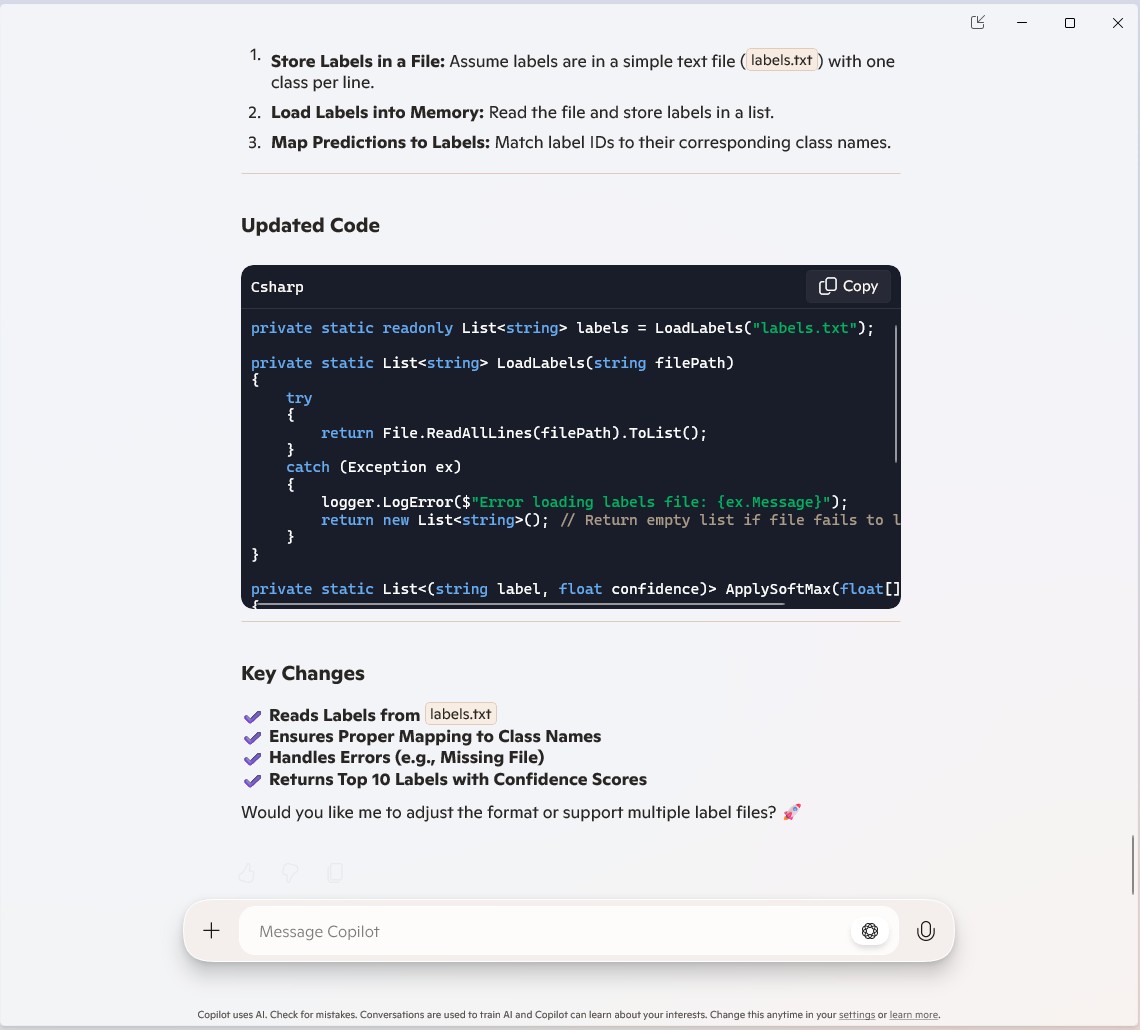Viewport: 1140px width, 1030px height.
Task: Click labels.txt chip under Key Changes
Action: [x=461, y=714]
